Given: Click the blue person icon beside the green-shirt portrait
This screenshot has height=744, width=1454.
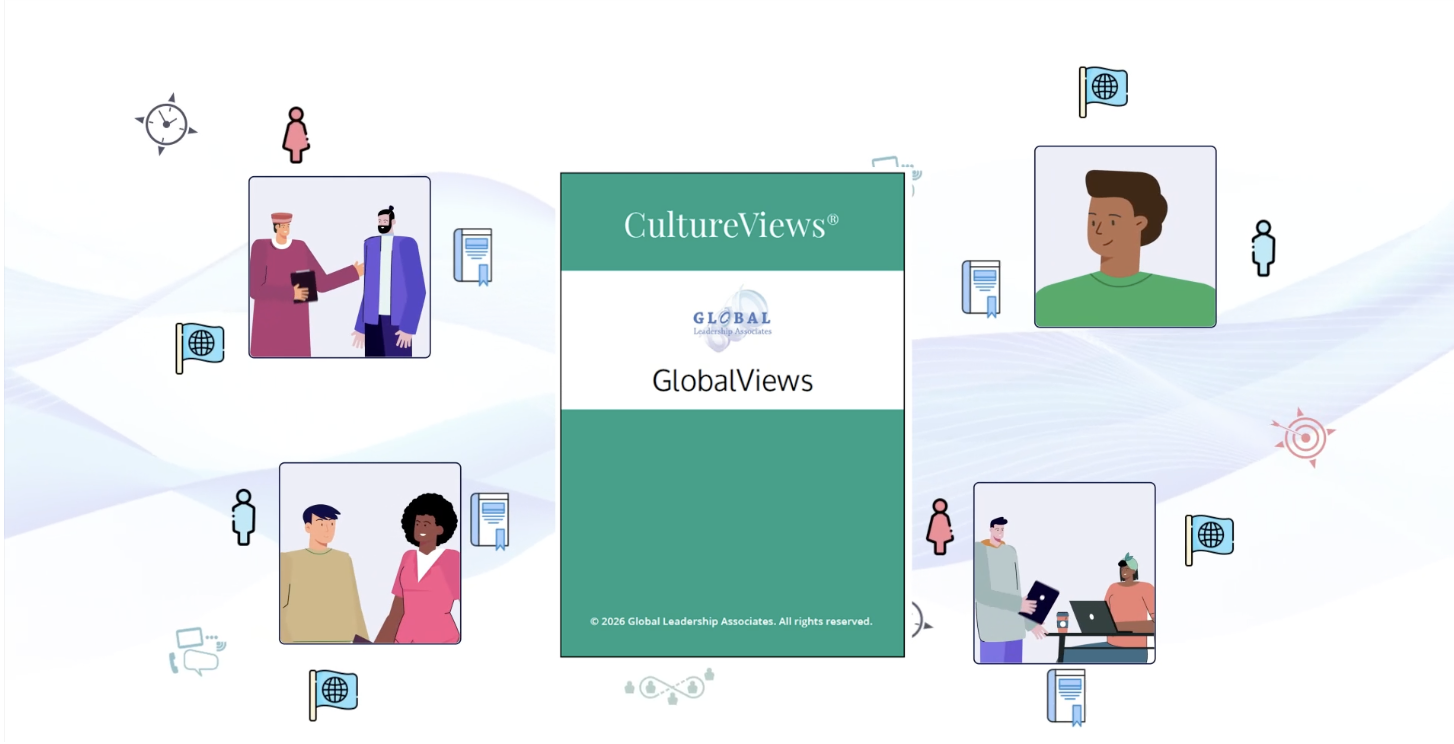Looking at the screenshot, I should pyautogui.click(x=1264, y=248).
